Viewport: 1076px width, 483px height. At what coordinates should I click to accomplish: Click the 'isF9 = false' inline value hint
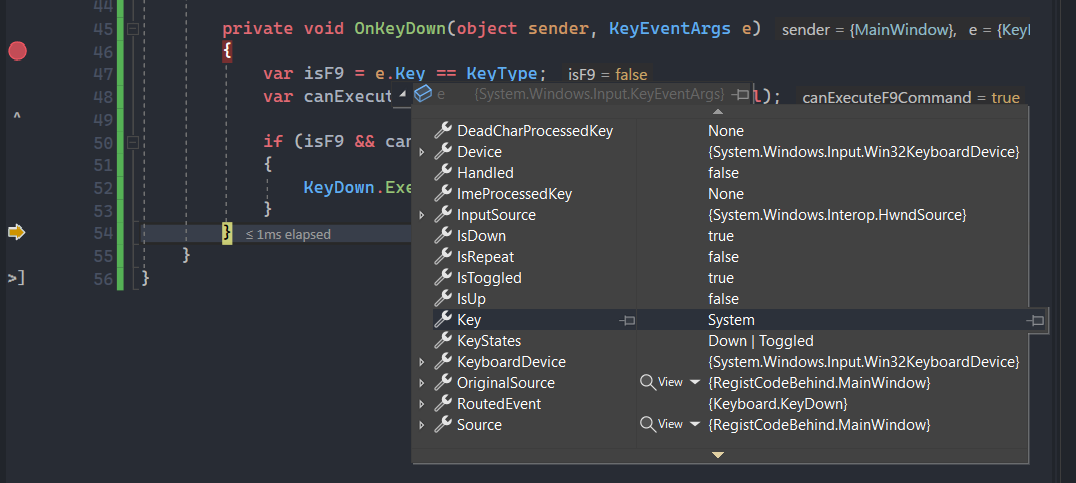607,75
